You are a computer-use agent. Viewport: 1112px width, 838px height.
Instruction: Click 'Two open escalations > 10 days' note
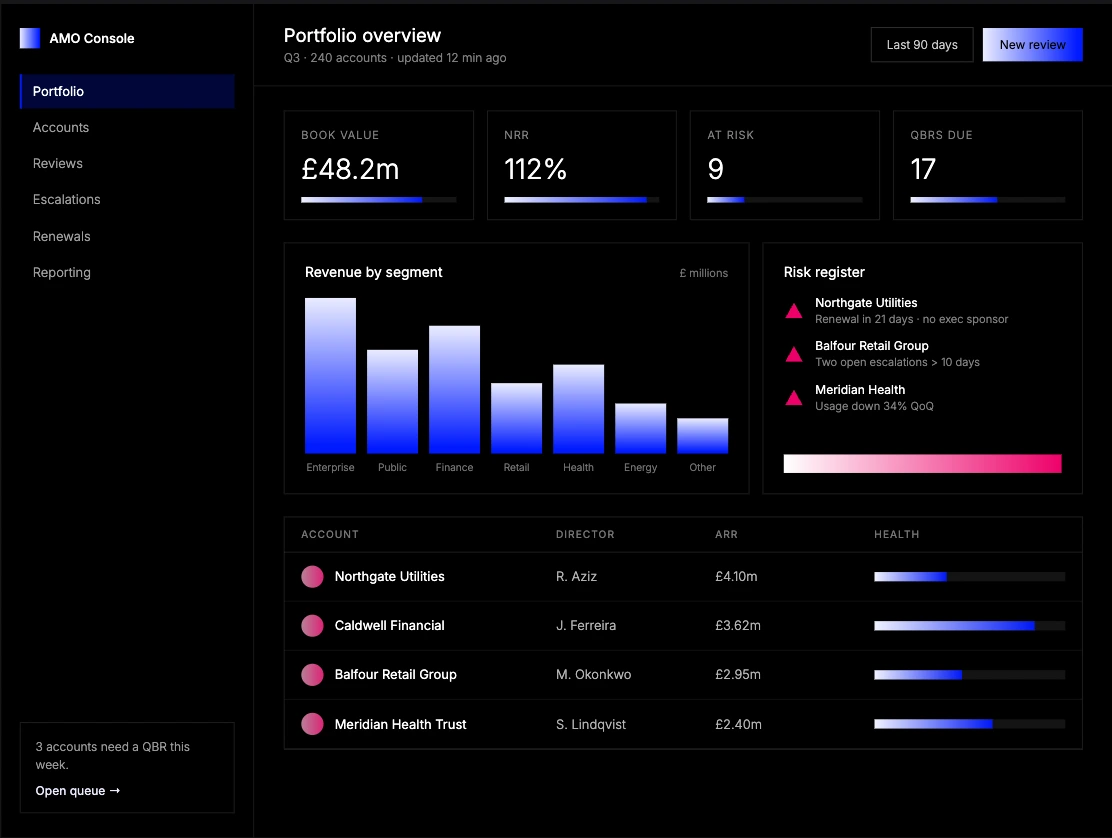coord(897,362)
